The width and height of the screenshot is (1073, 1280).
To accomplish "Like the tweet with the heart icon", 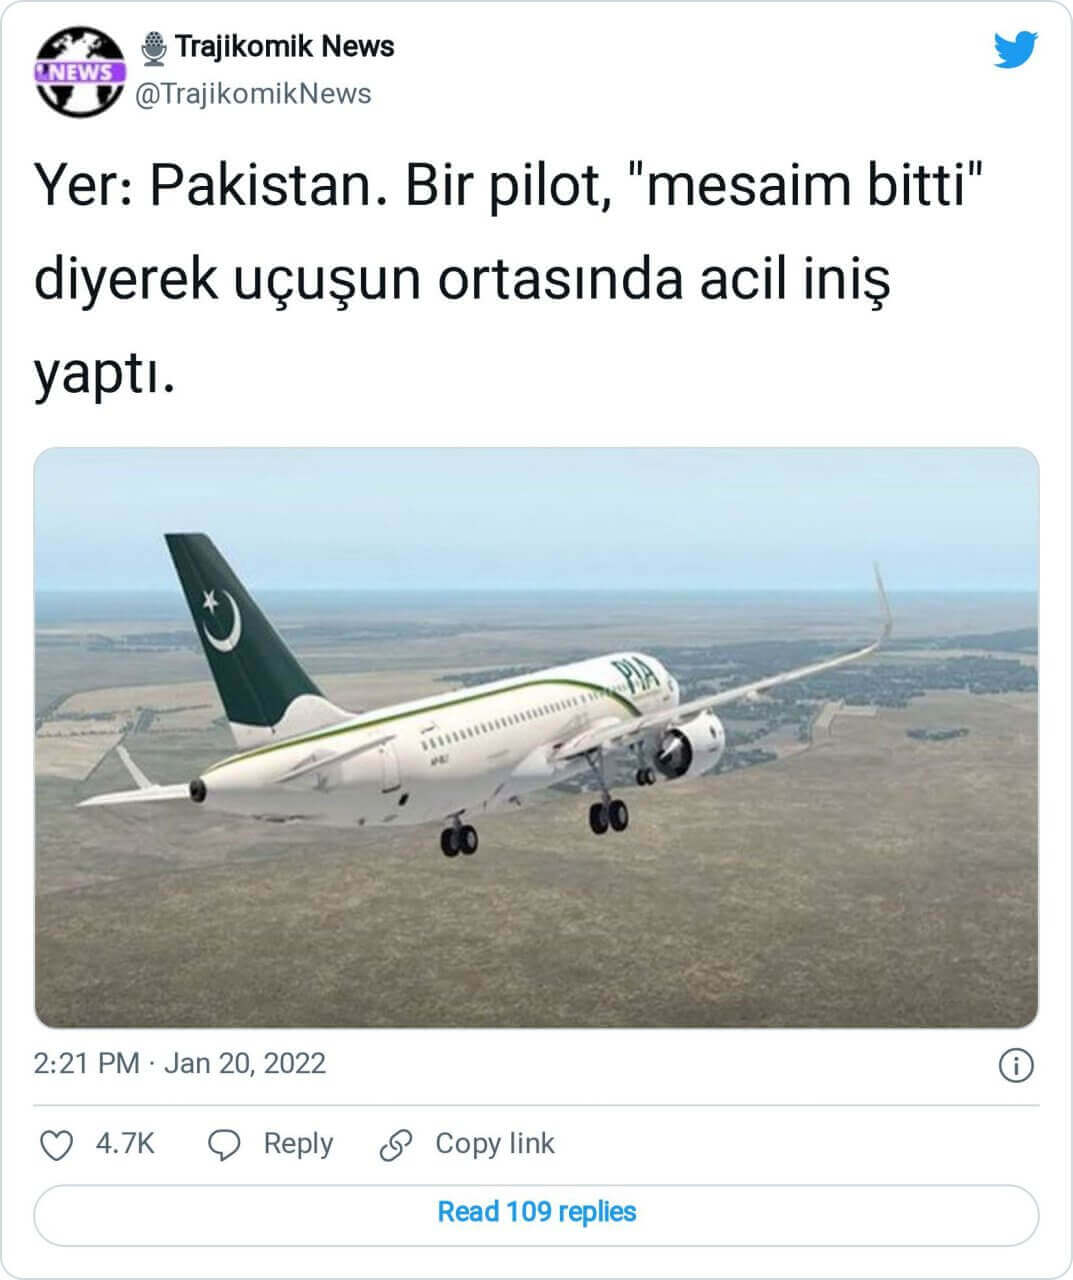I will click(56, 1145).
